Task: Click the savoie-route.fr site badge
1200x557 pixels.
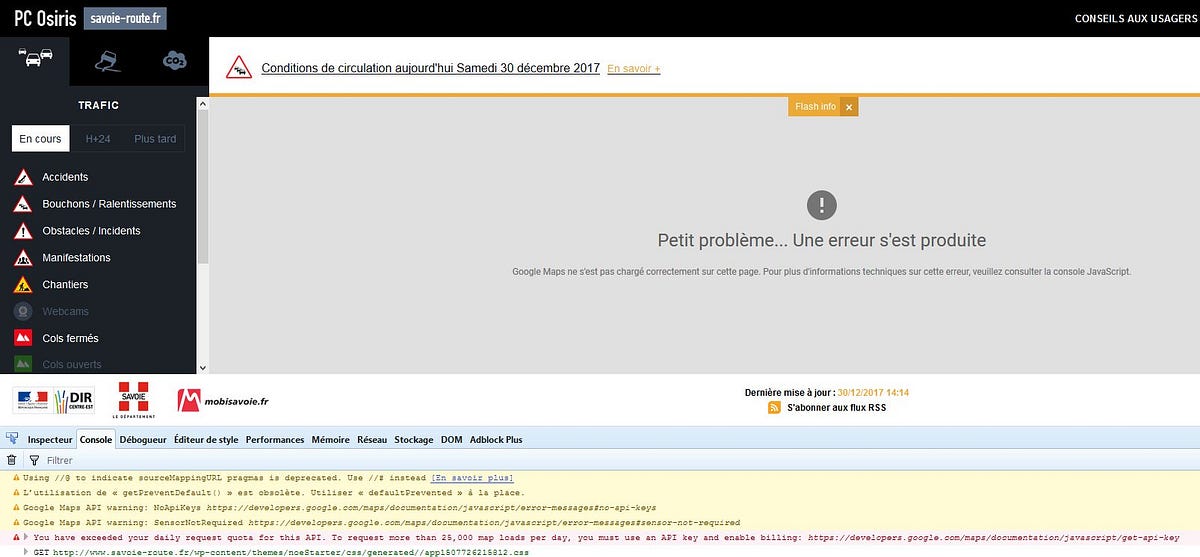Action: pos(124,18)
